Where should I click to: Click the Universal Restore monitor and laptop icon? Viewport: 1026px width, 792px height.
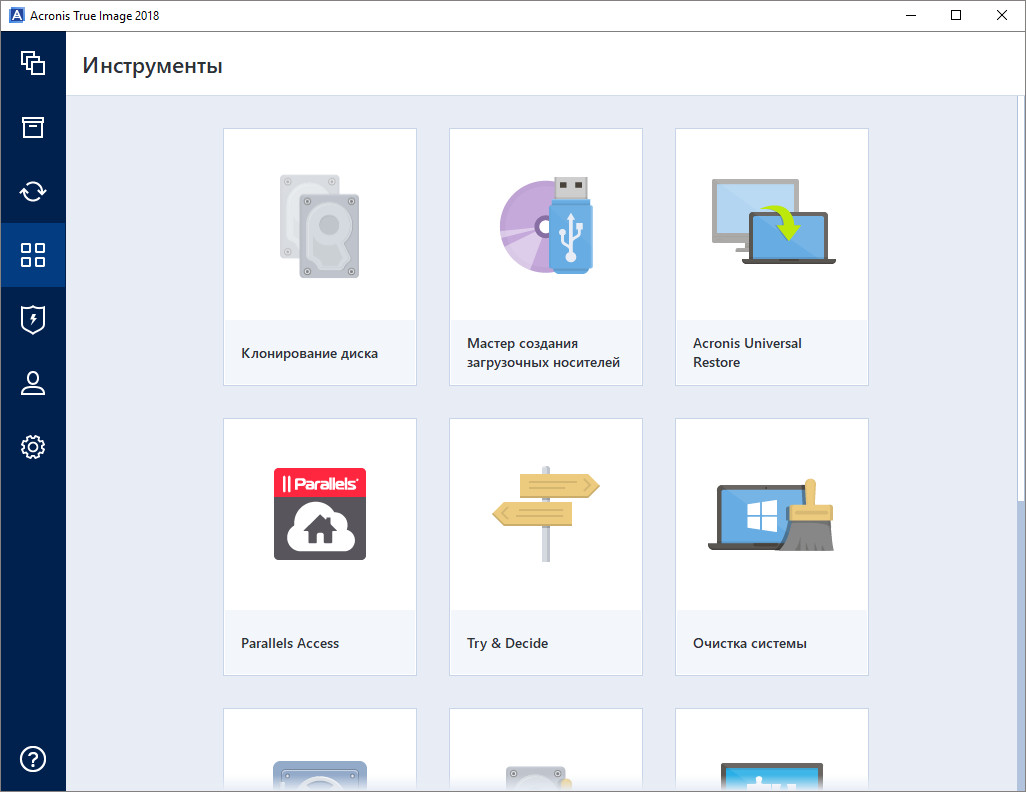click(x=773, y=221)
